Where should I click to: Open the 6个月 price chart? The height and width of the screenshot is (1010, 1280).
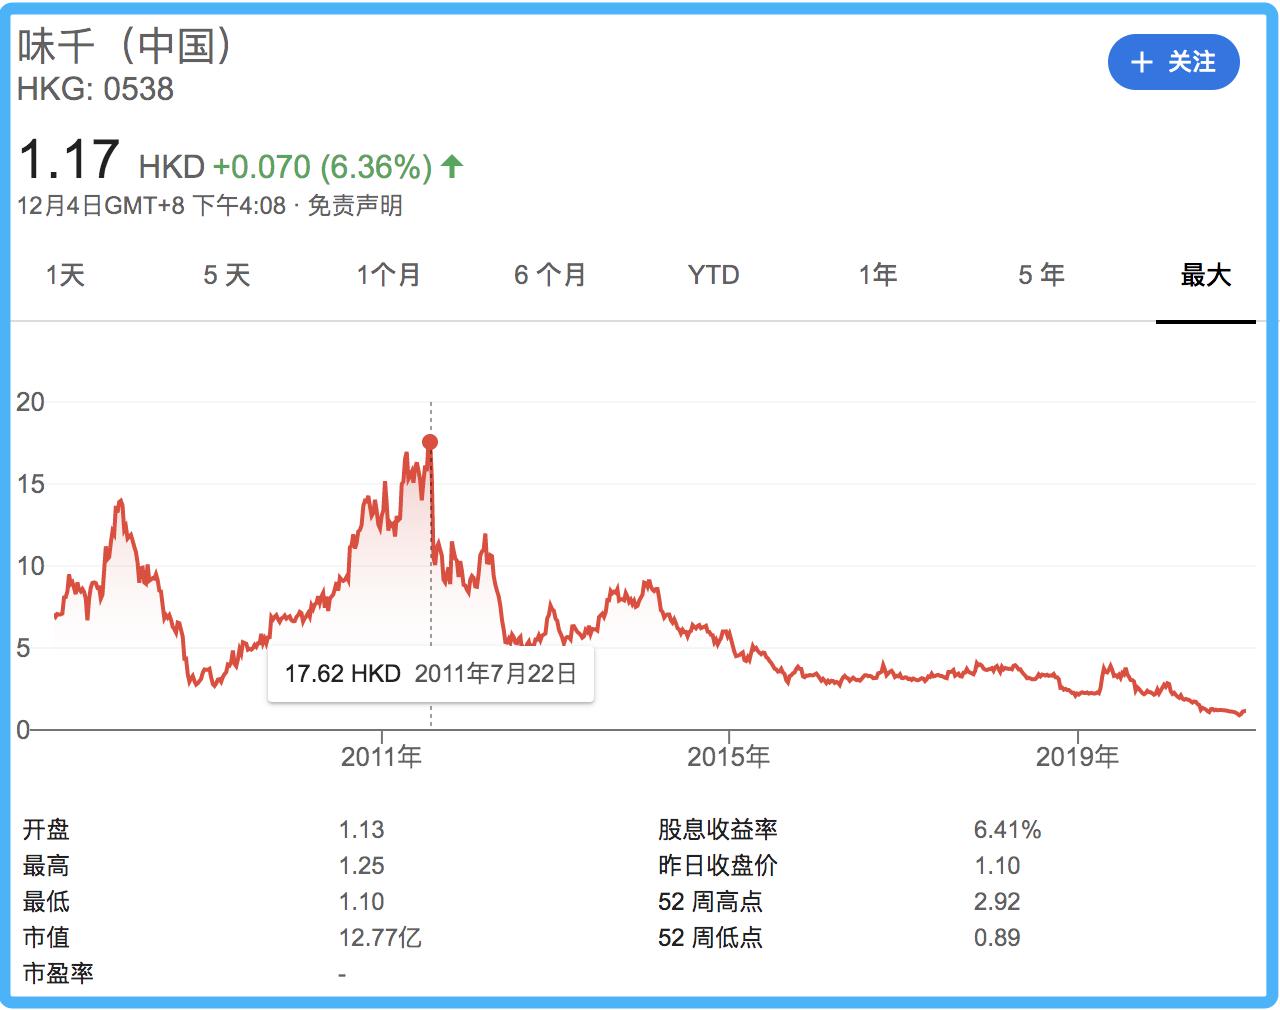549,275
